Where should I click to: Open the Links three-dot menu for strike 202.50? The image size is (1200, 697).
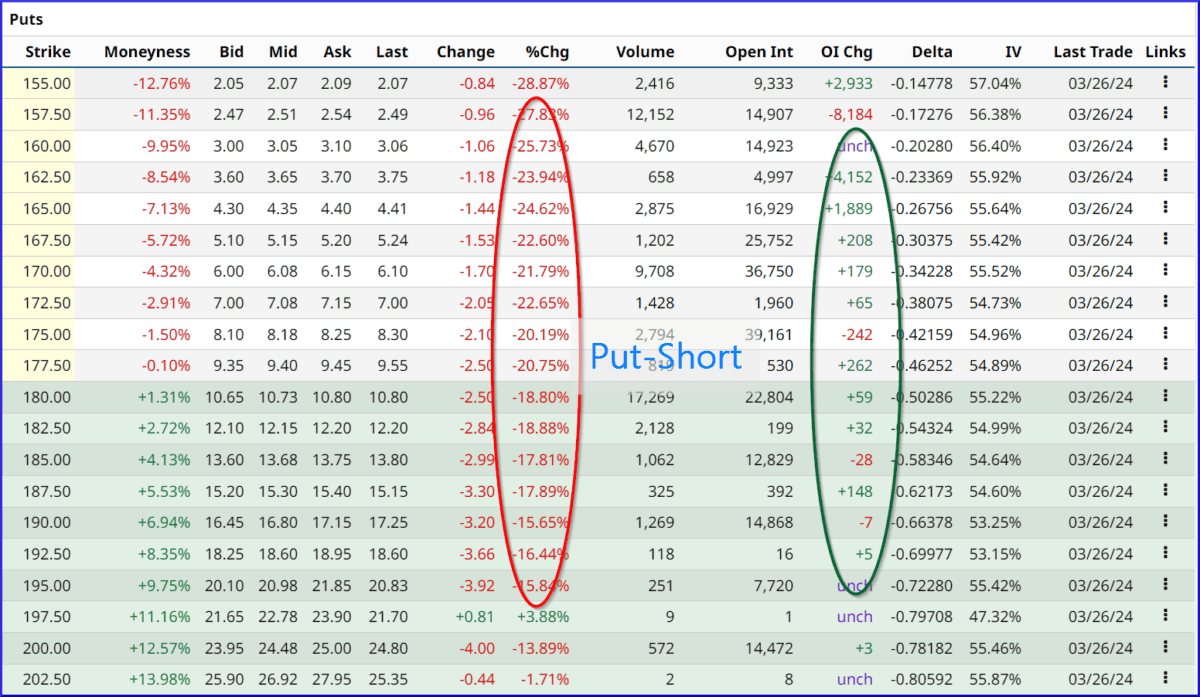tap(1165, 678)
